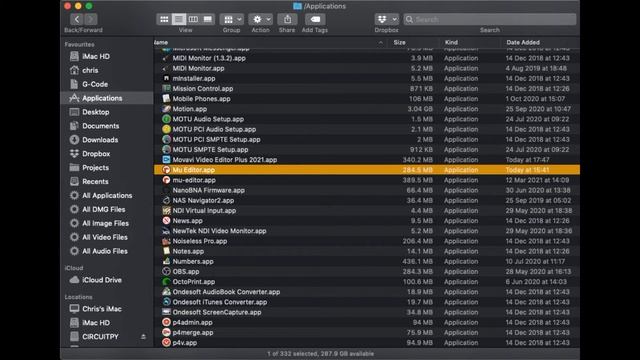Image resolution: width=640 pixels, height=360 pixels.
Task: Sort by the Kind column header
Action: [451, 42]
